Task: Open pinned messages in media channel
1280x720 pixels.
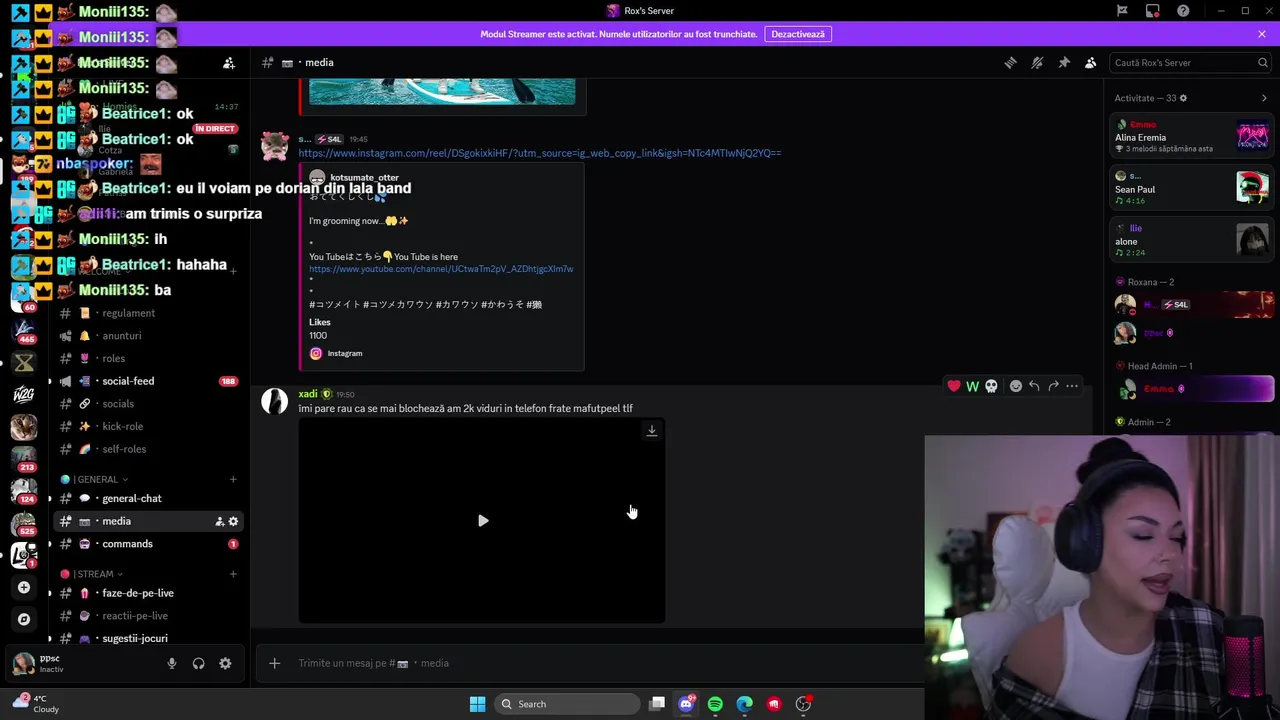Action: pos(1064,62)
